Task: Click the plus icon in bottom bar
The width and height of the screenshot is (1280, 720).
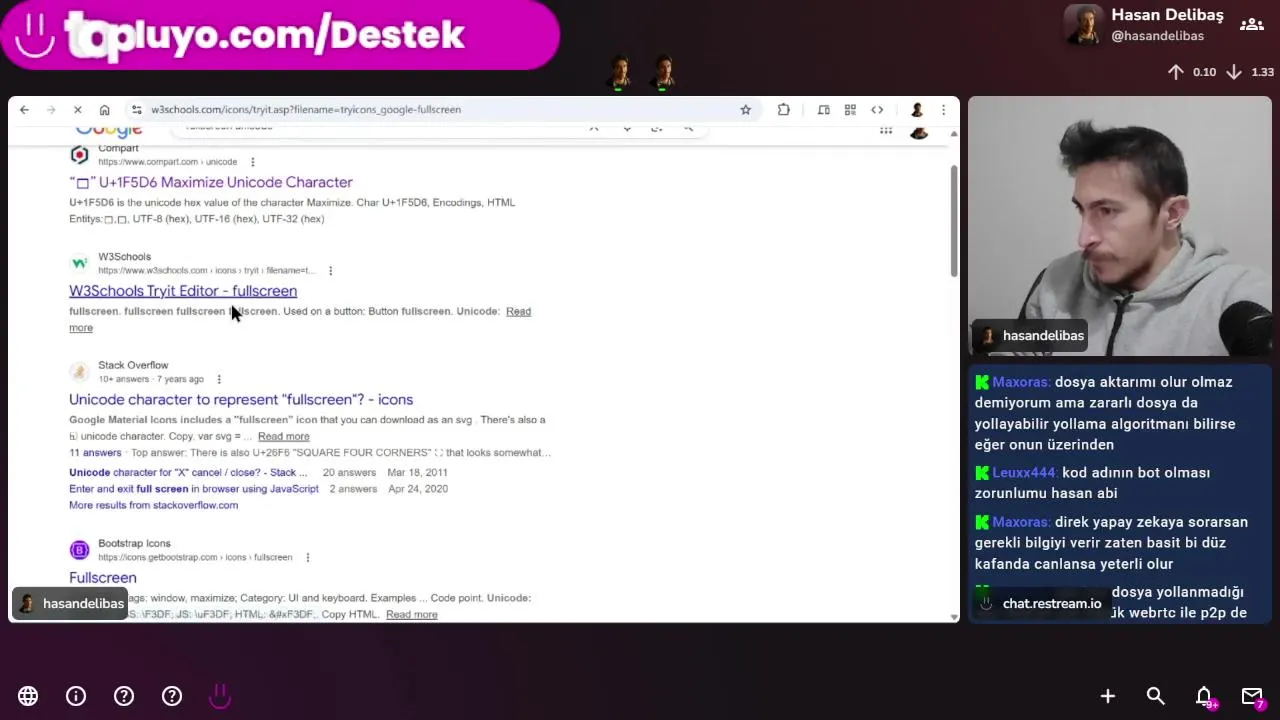Action: [1108, 696]
